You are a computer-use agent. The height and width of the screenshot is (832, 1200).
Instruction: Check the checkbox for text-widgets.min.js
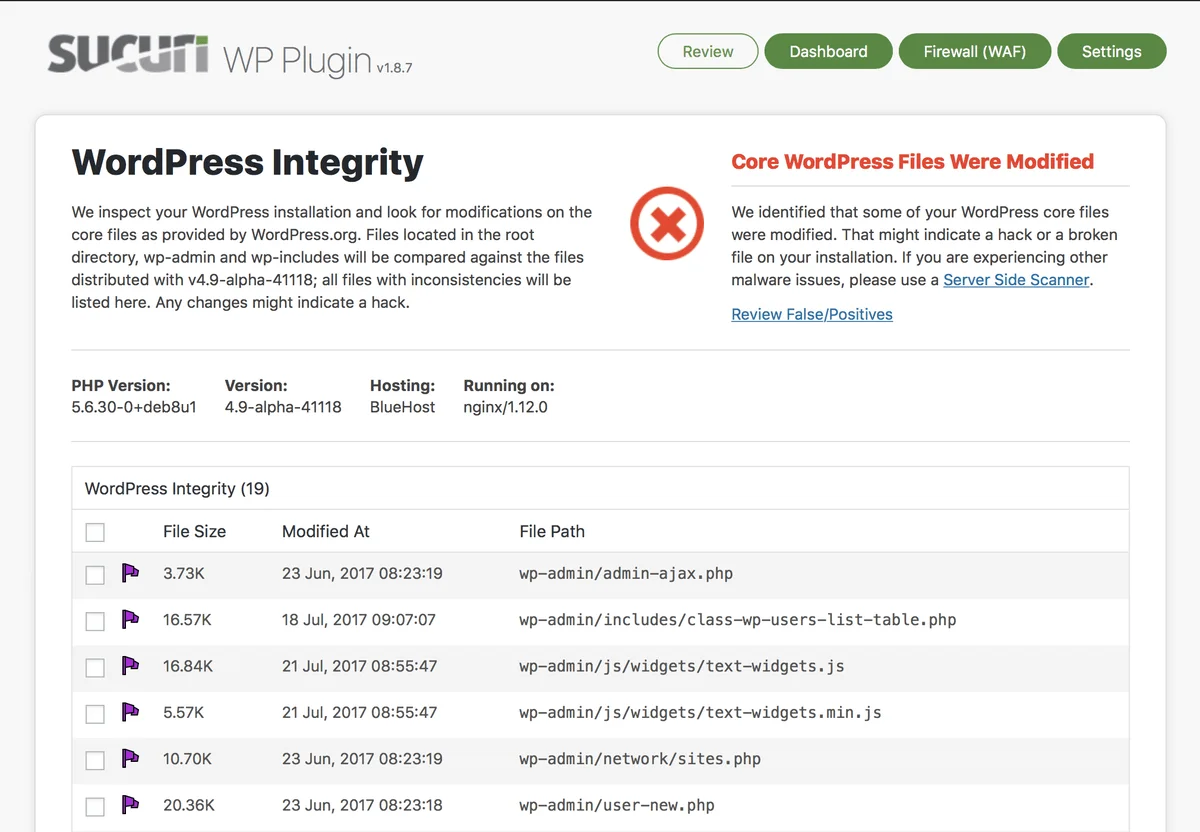click(x=95, y=714)
